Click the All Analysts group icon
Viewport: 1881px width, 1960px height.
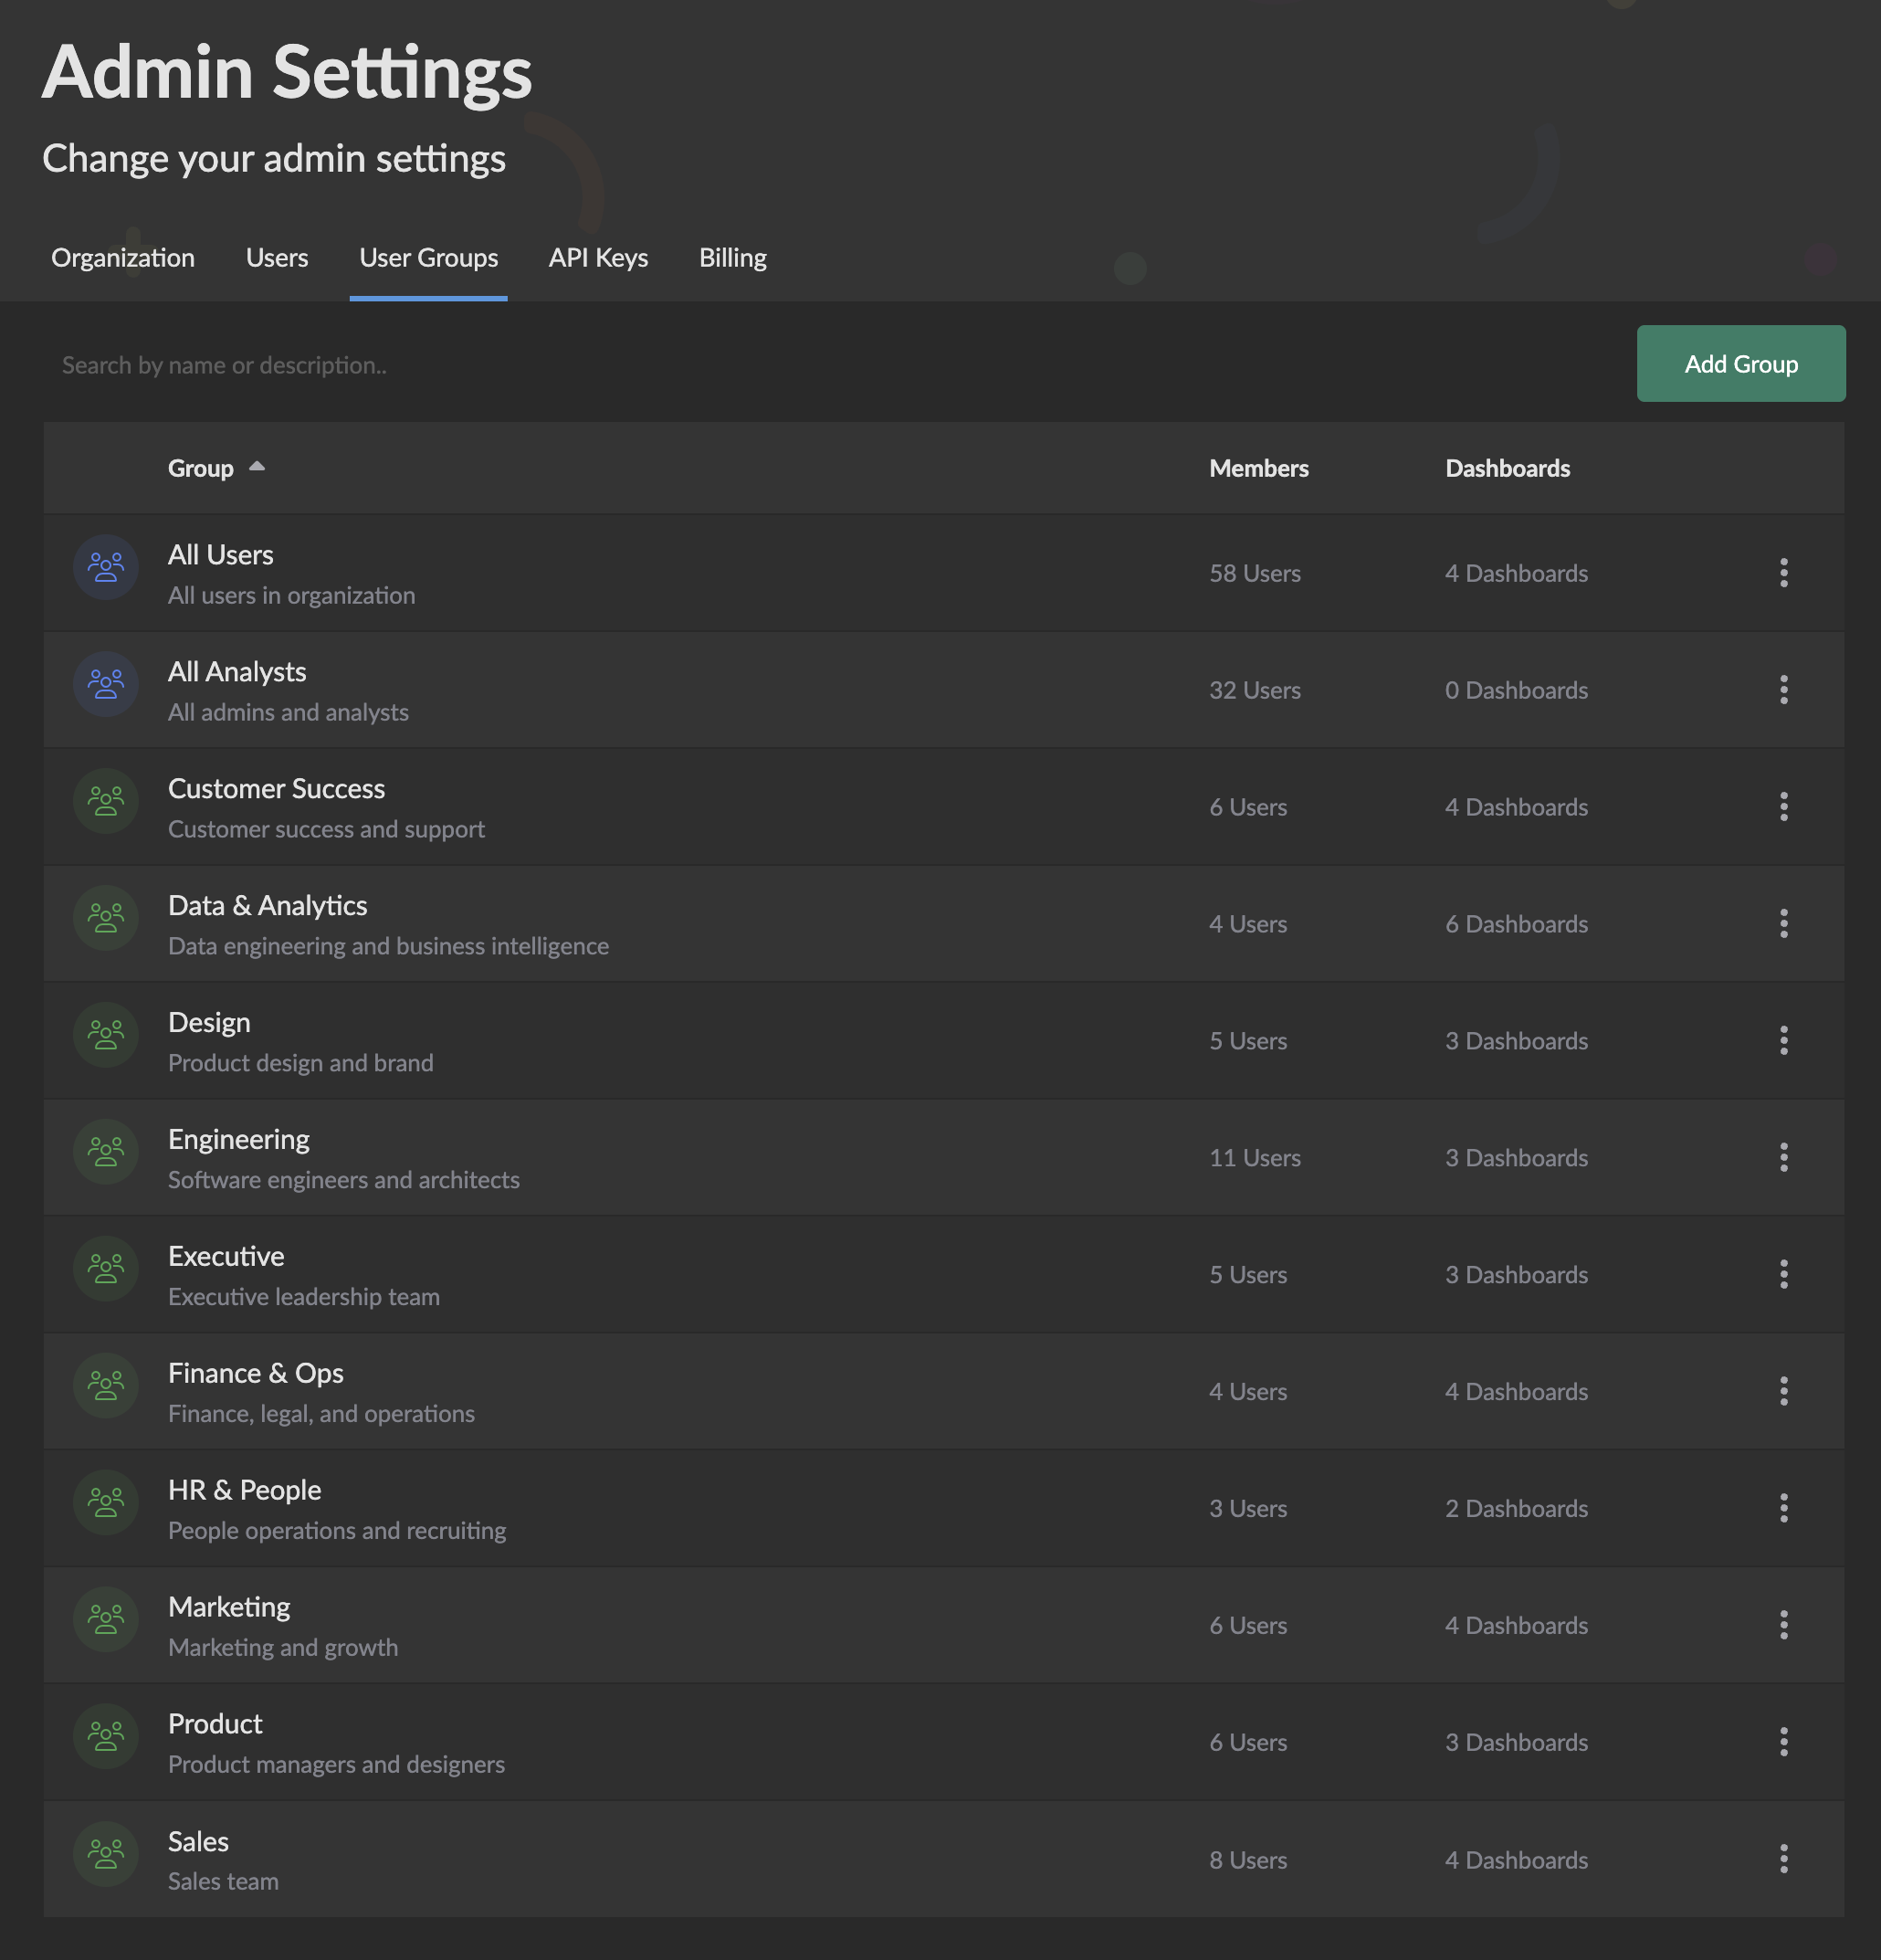click(x=105, y=684)
